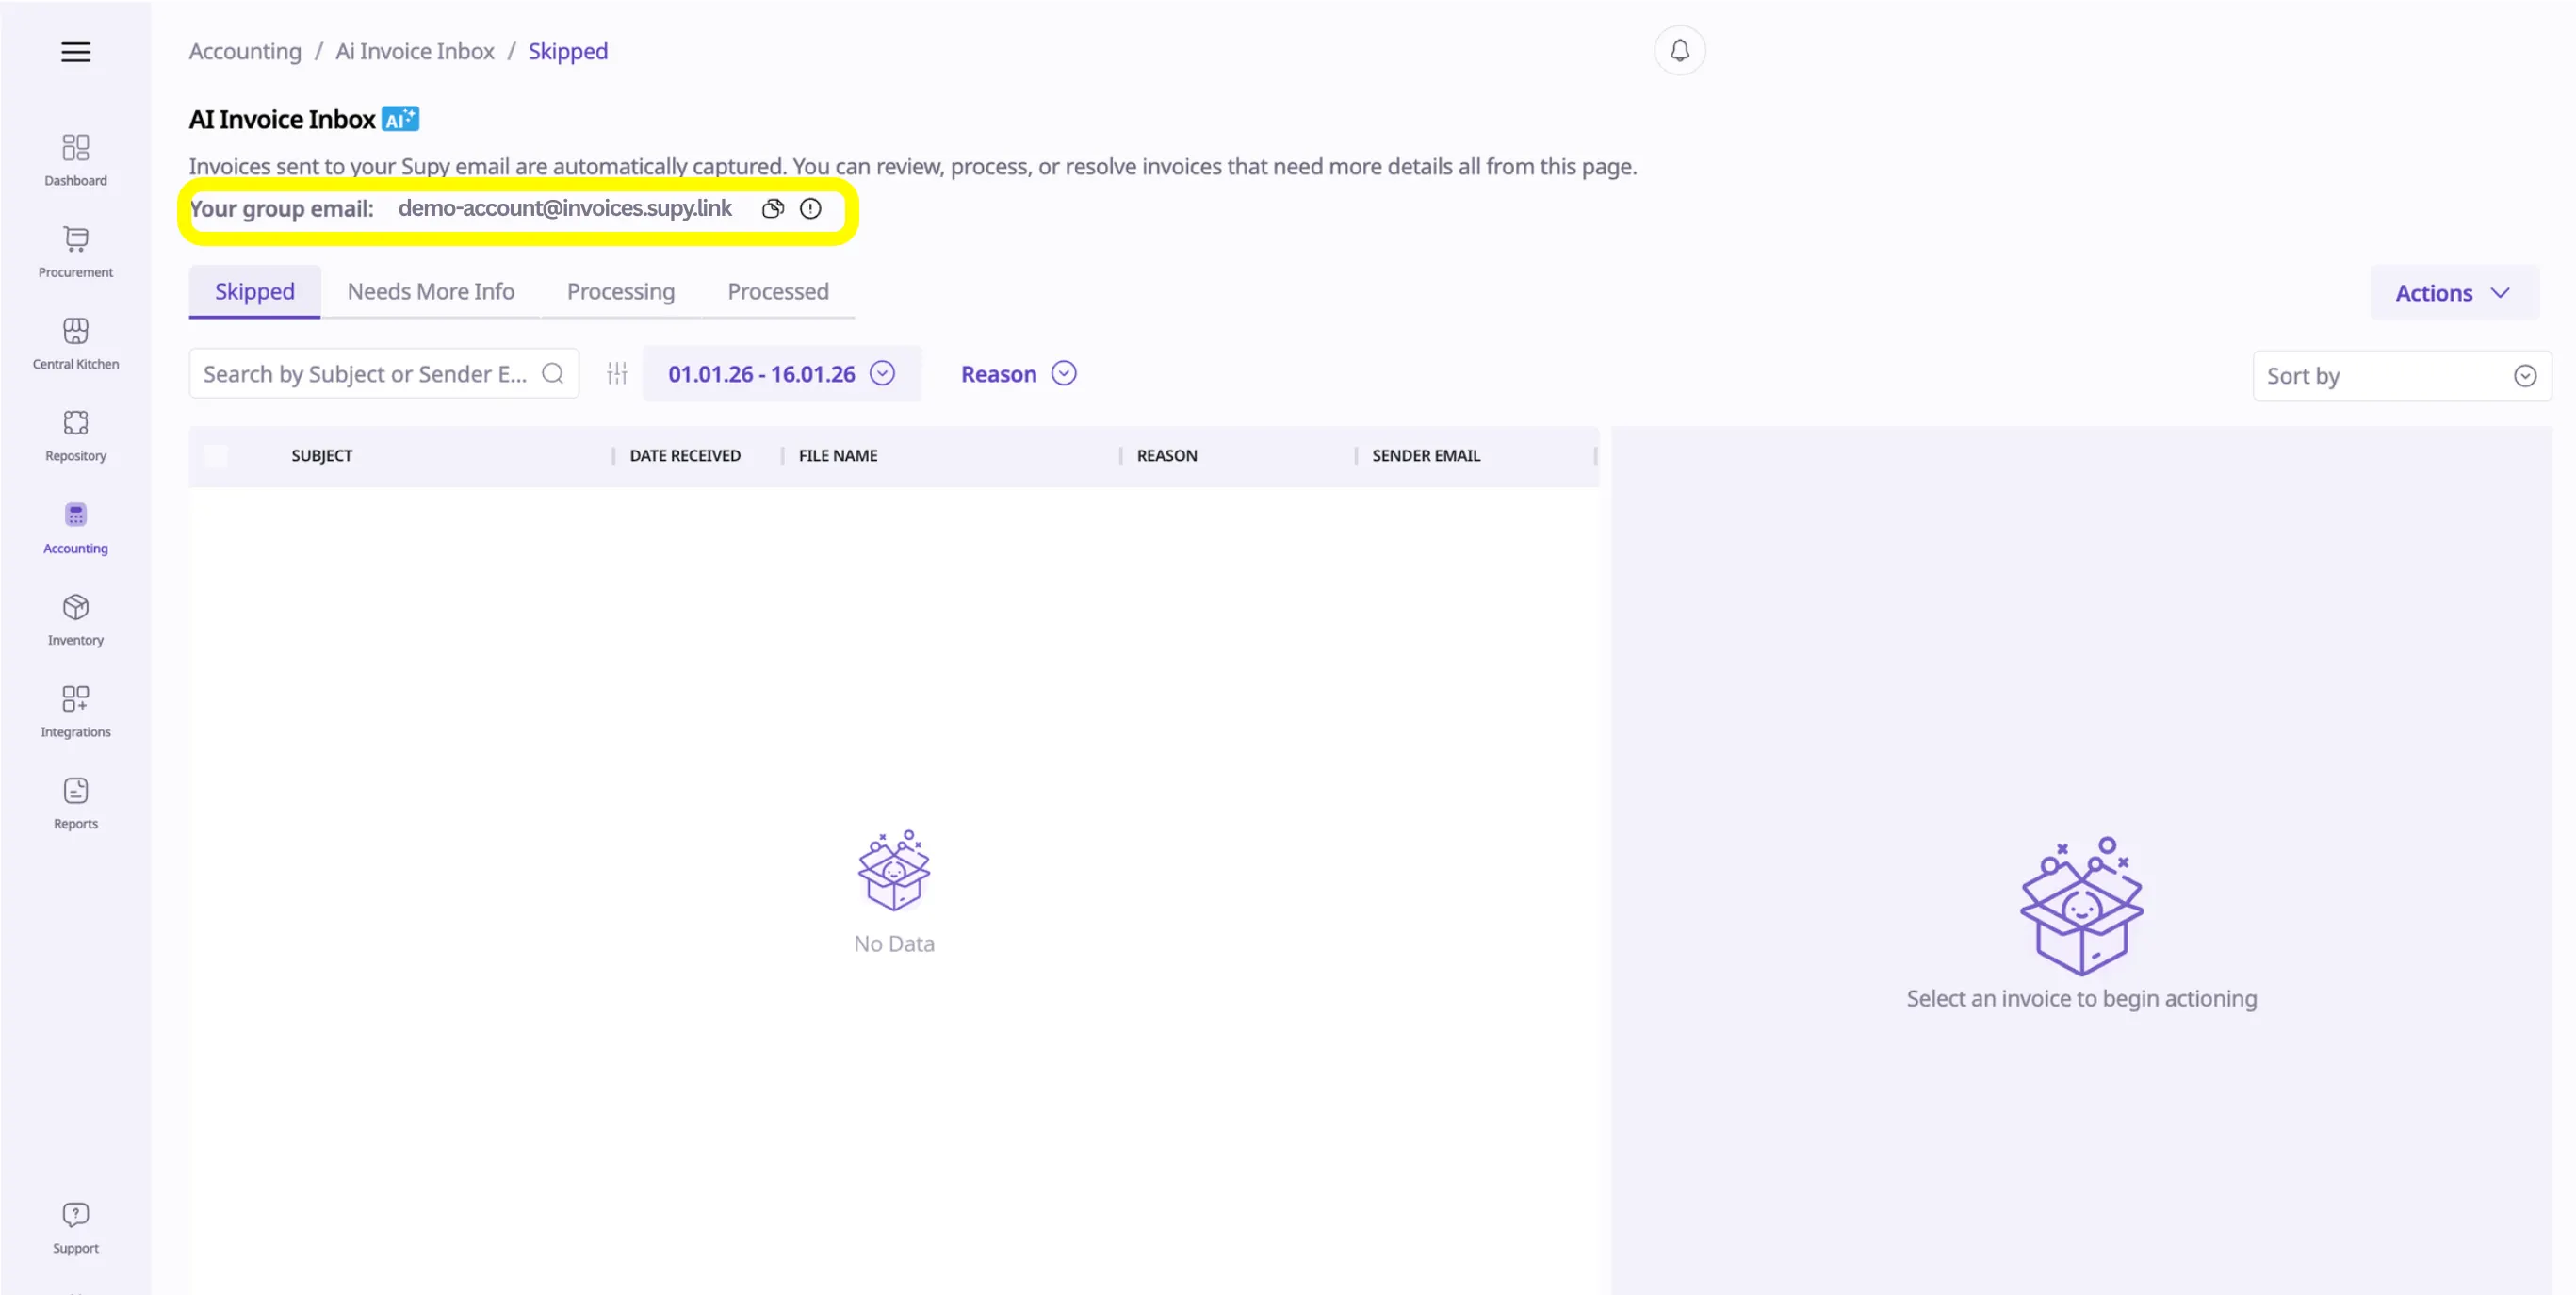The width and height of the screenshot is (2576, 1295).
Task: Copy the group email address
Action: coord(772,209)
